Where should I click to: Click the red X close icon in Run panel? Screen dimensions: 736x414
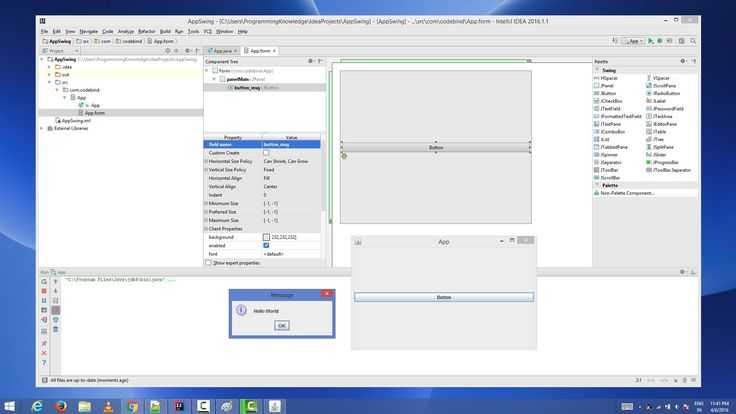pos(44,353)
